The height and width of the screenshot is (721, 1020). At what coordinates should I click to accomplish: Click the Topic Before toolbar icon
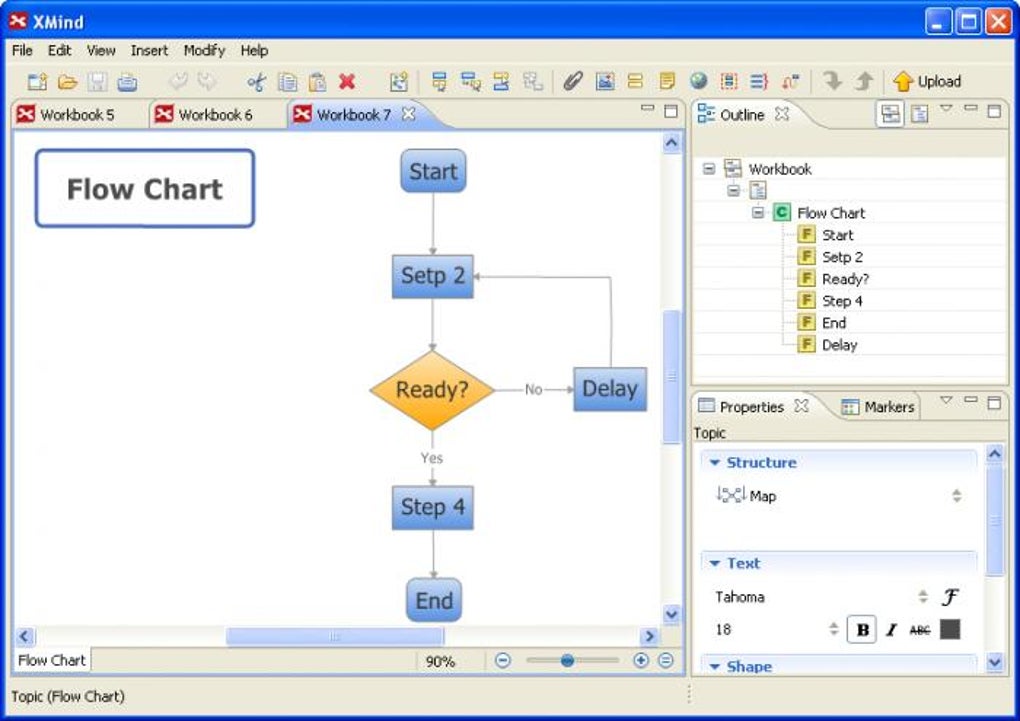(x=502, y=81)
